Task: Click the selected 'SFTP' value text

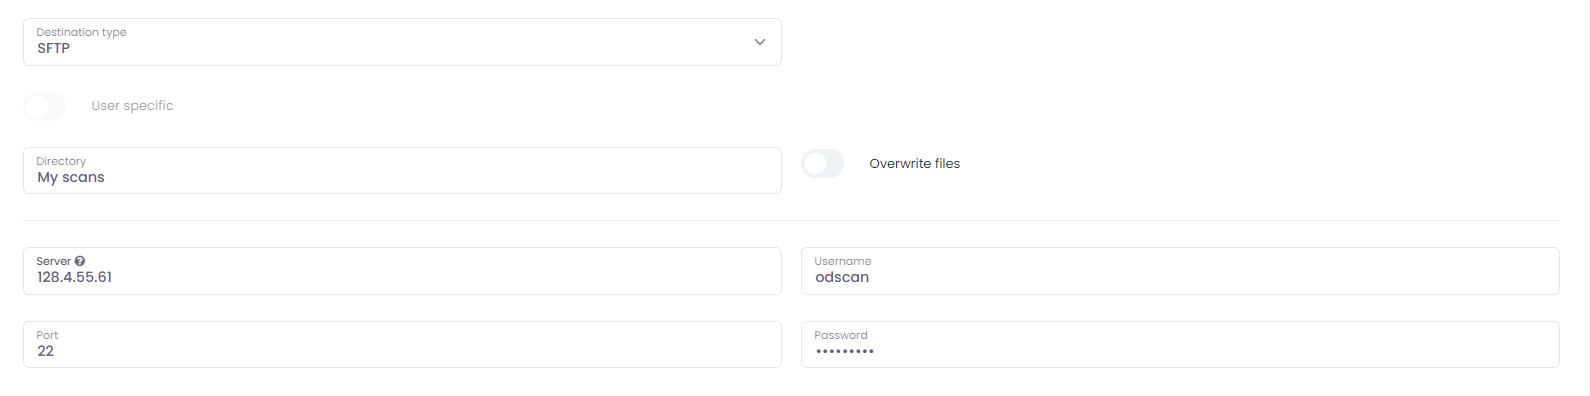Action: point(54,48)
